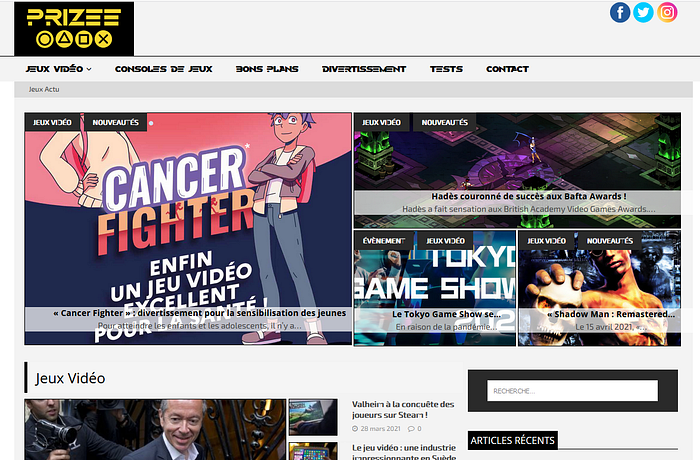Open the Twitter social icon
This screenshot has width=700, height=460.
point(643,13)
